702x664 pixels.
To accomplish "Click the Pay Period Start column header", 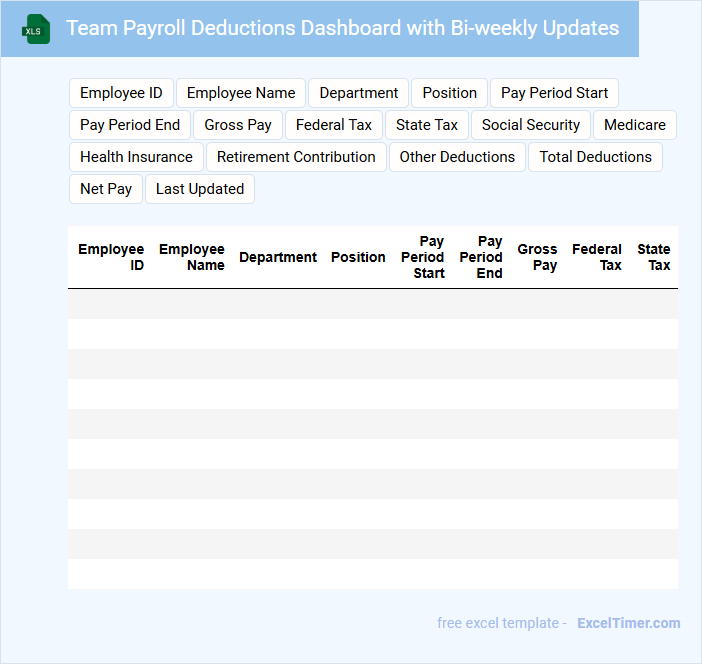I will (x=422, y=257).
